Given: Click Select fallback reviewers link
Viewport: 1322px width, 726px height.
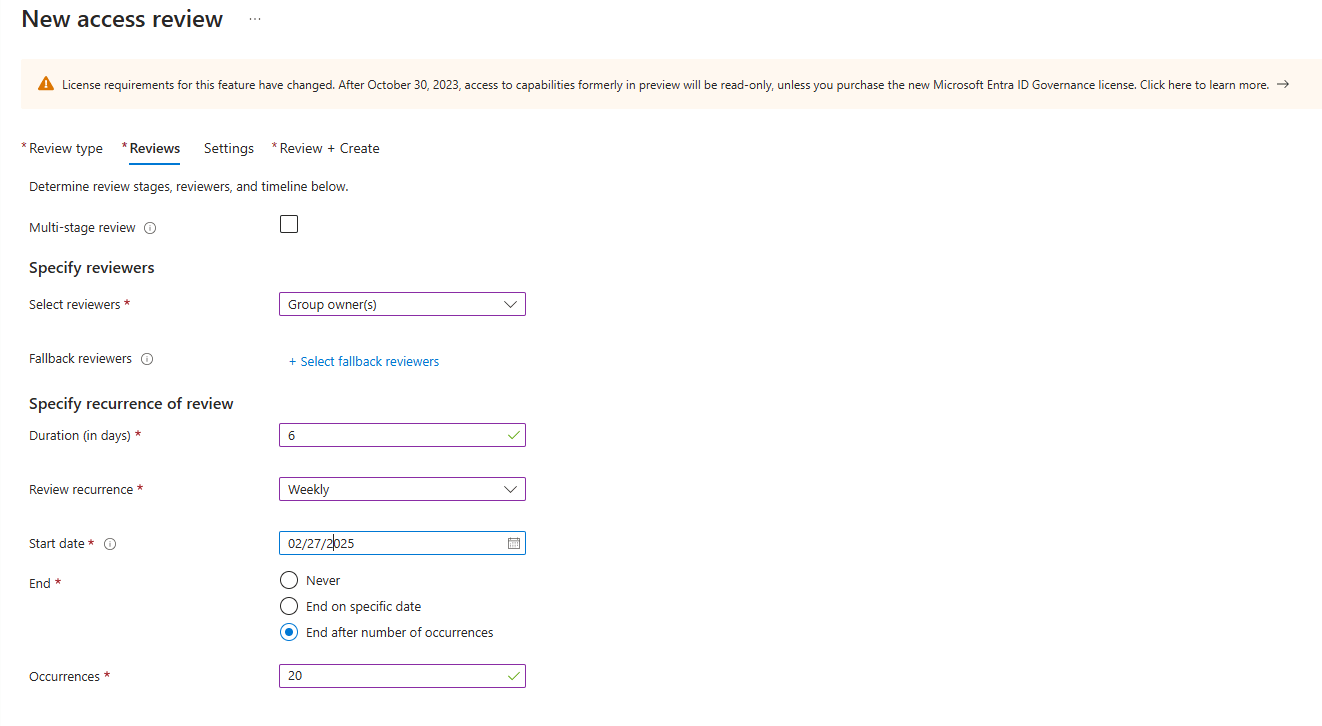Looking at the screenshot, I should 364,361.
